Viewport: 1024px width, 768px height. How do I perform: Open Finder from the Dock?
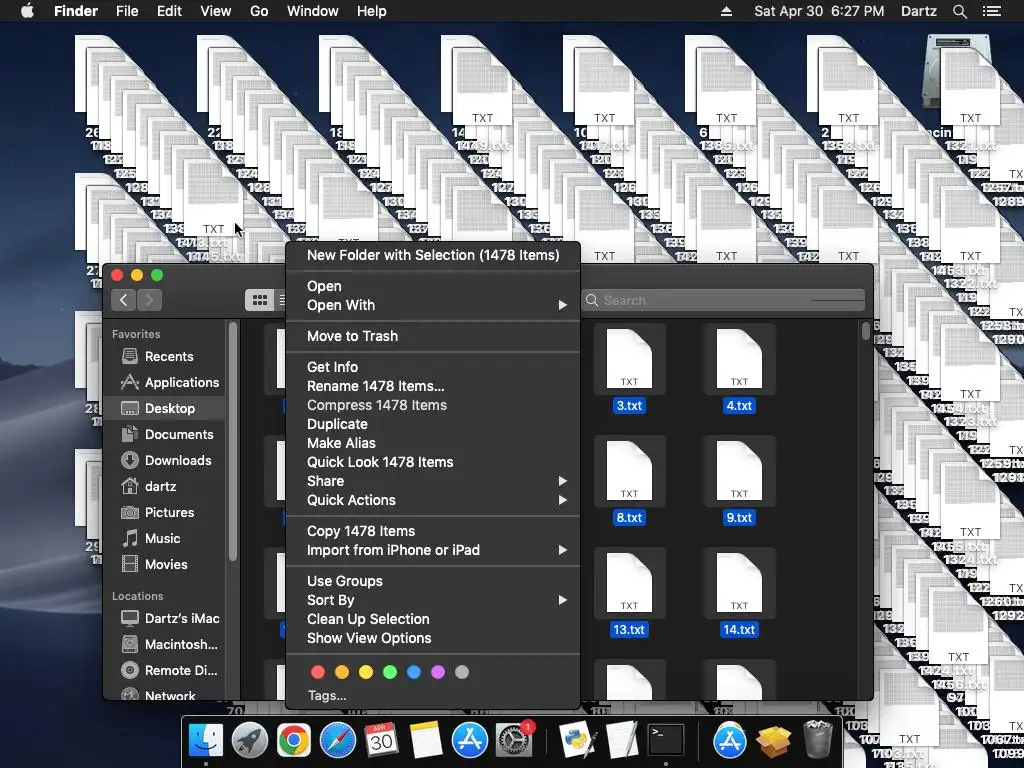coord(206,741)
